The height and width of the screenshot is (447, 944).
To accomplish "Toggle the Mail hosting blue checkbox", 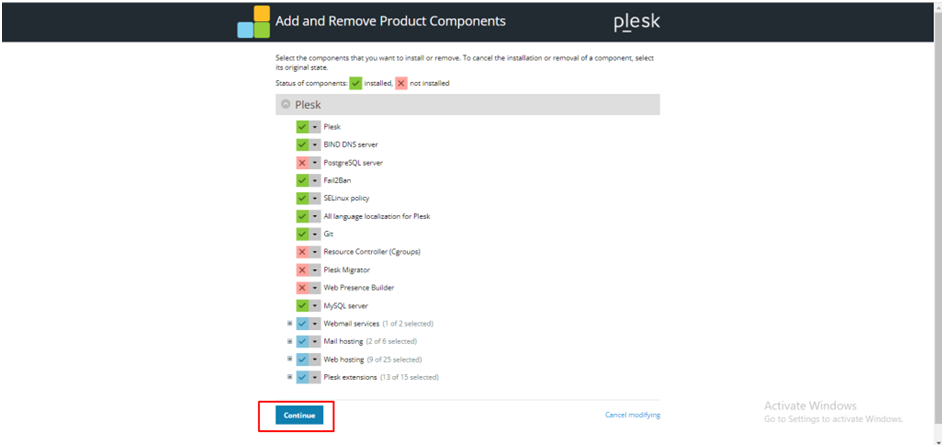I will click(x=302, y=341).
